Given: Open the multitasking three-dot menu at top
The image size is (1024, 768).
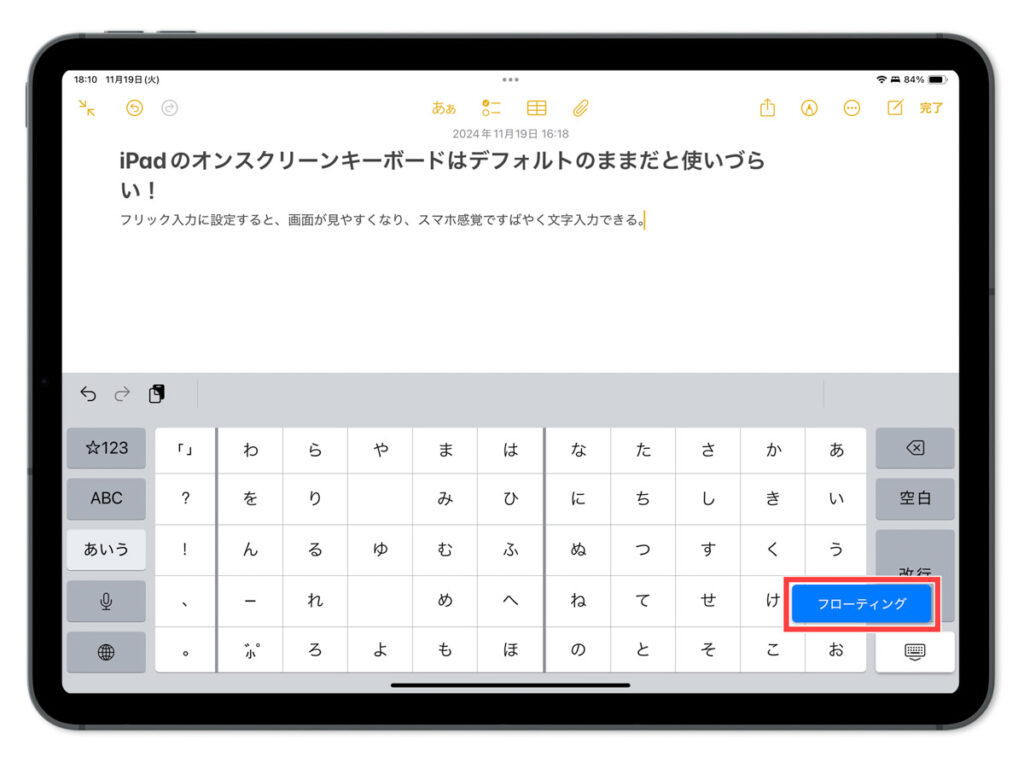Looking at the screenshot, I should (x=511, y=80).
